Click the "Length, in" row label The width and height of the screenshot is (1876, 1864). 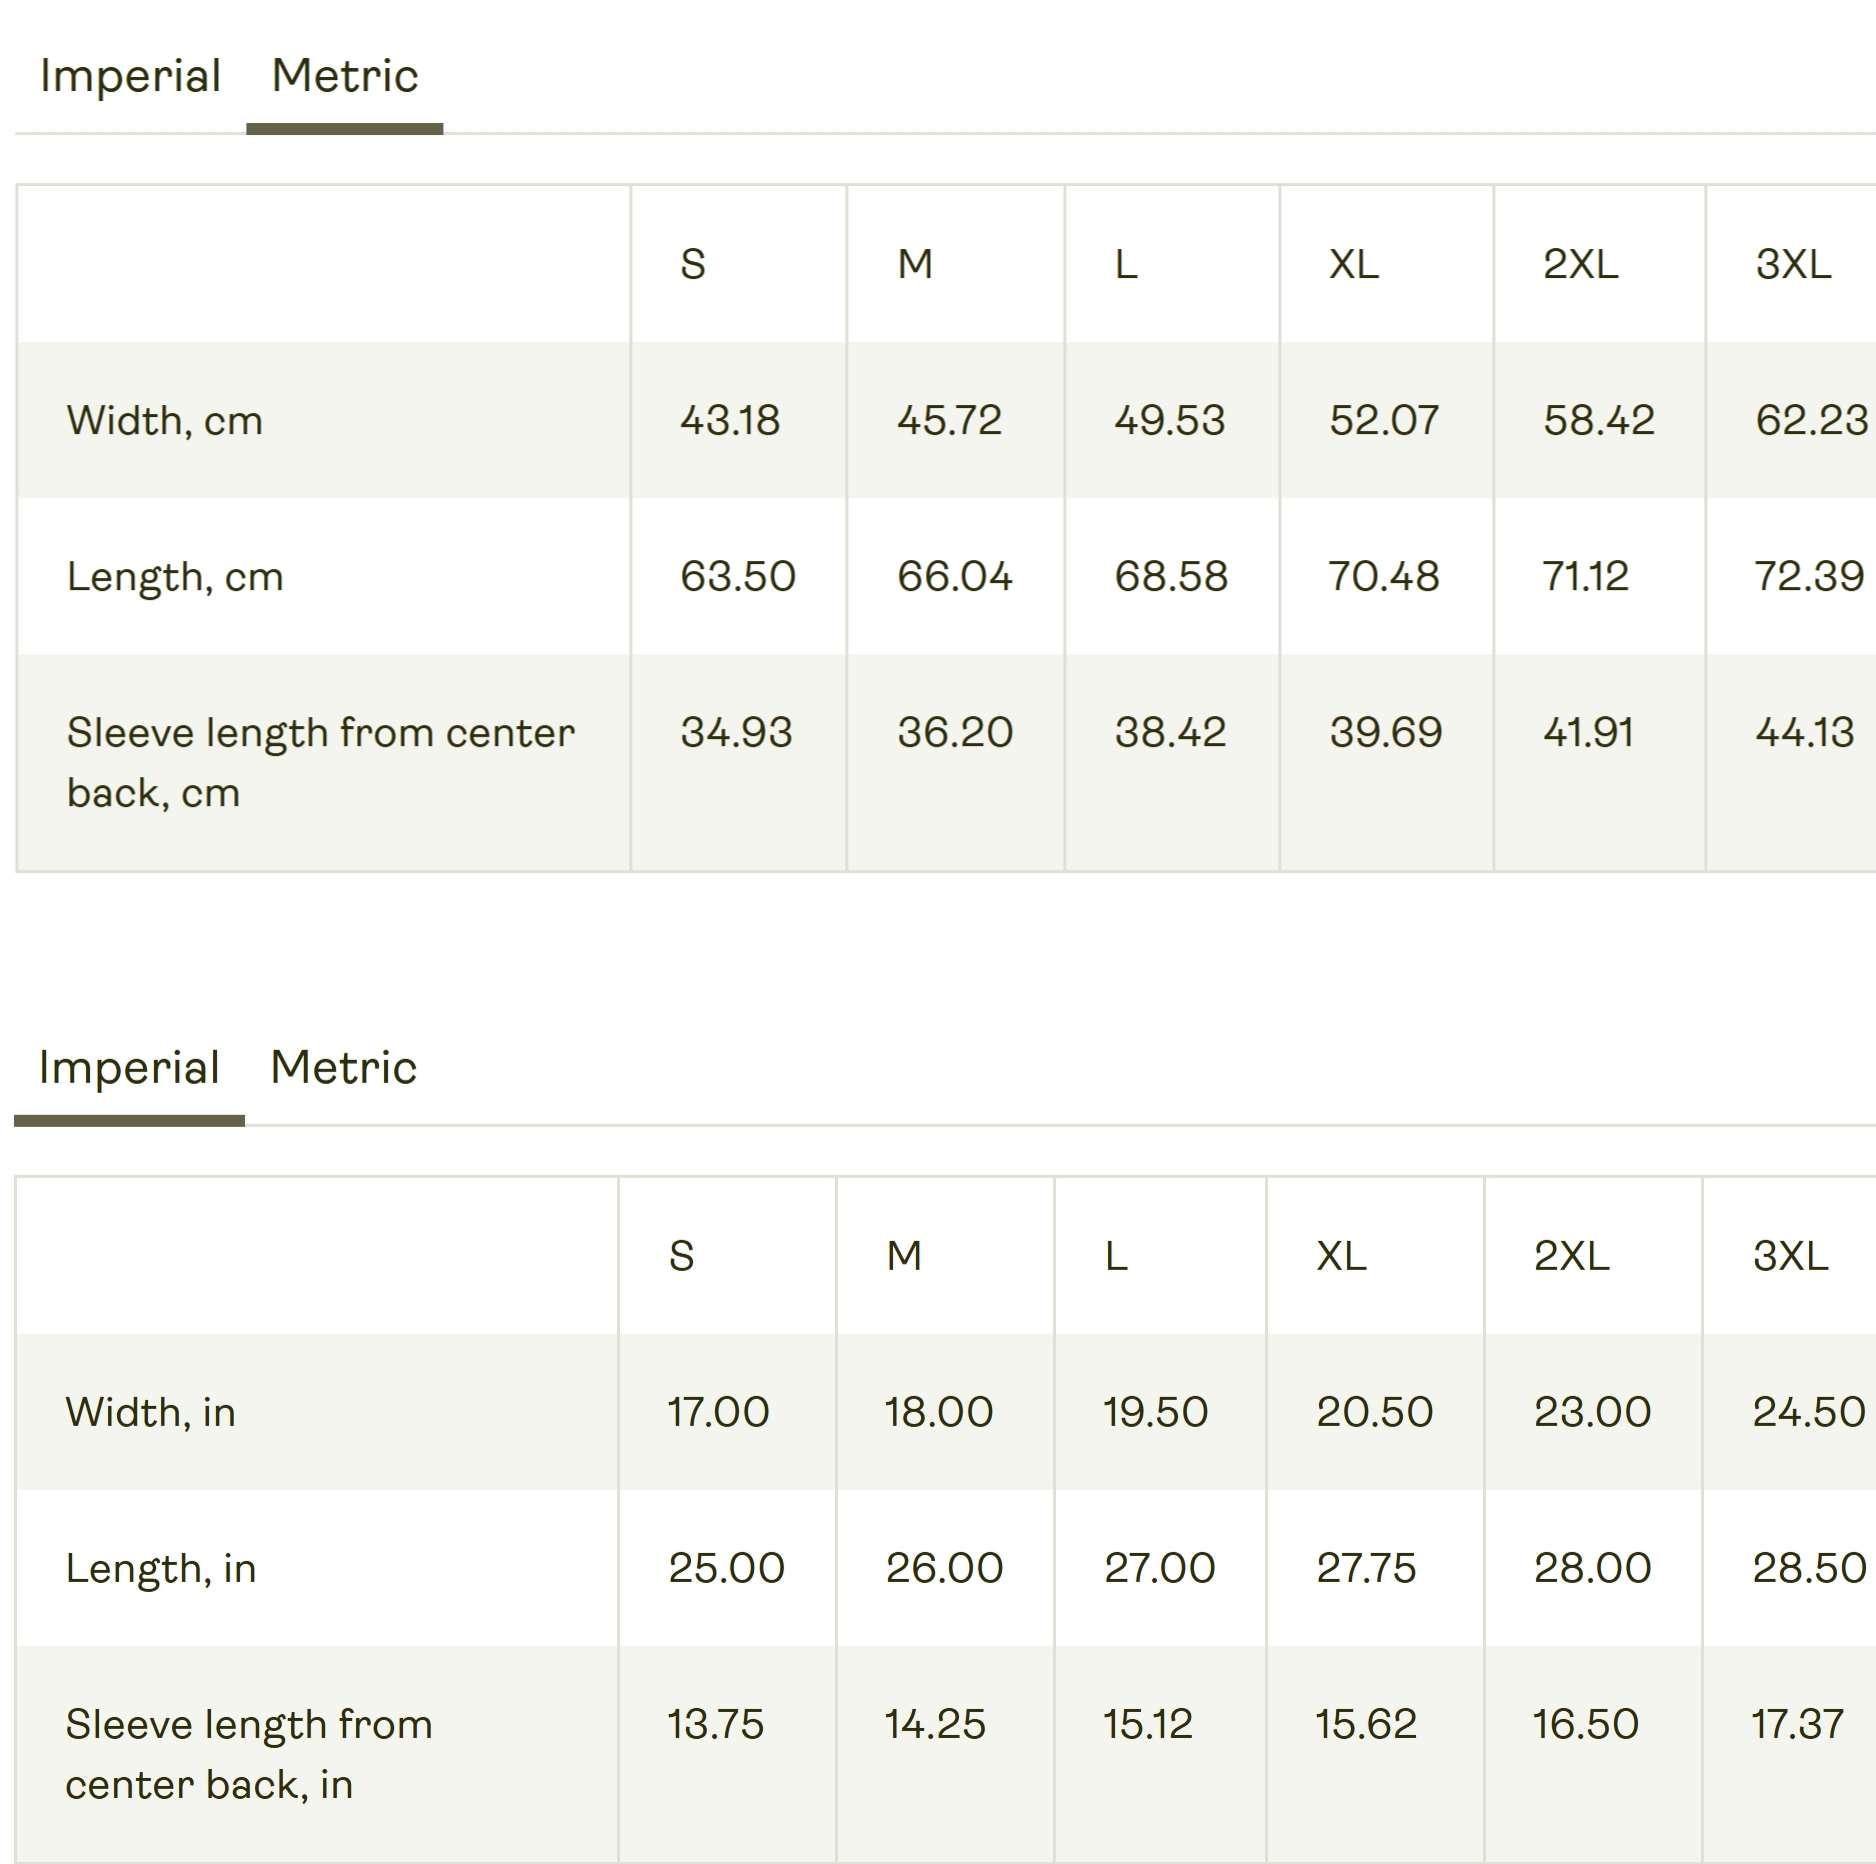(x=161, y=1569)
